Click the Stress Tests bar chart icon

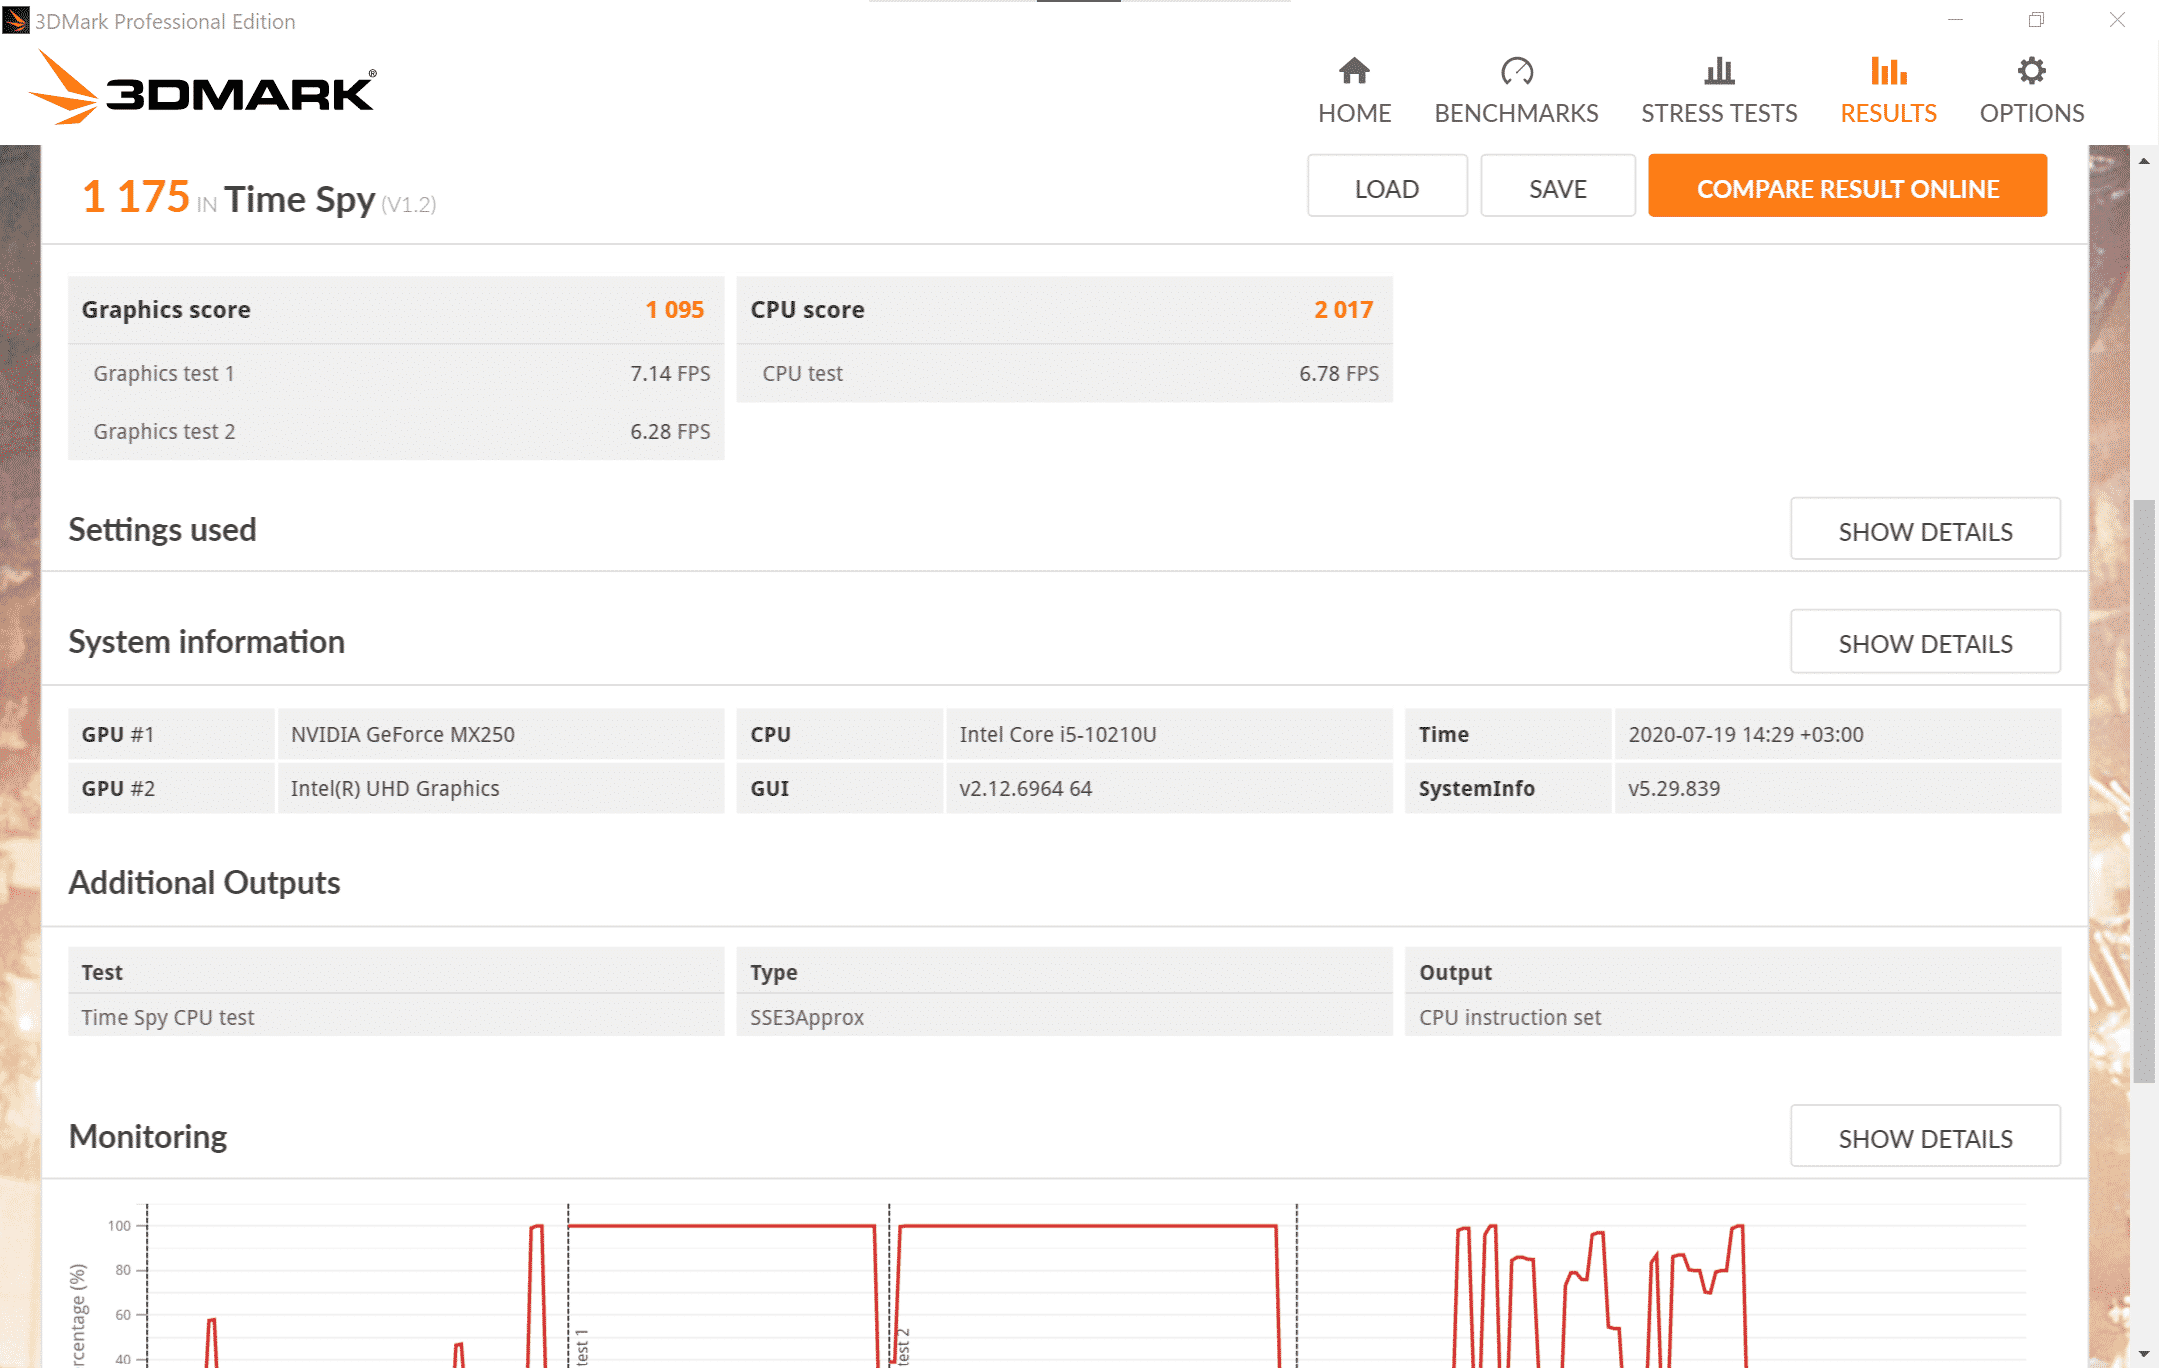coord(1719,71)
